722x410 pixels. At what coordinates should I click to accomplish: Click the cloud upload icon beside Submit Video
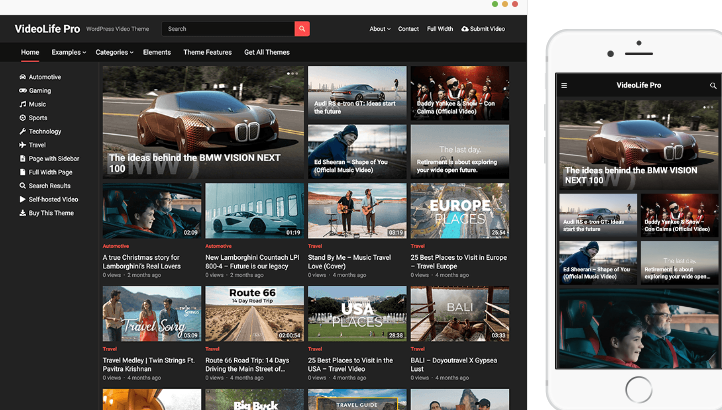click(465, 29)
